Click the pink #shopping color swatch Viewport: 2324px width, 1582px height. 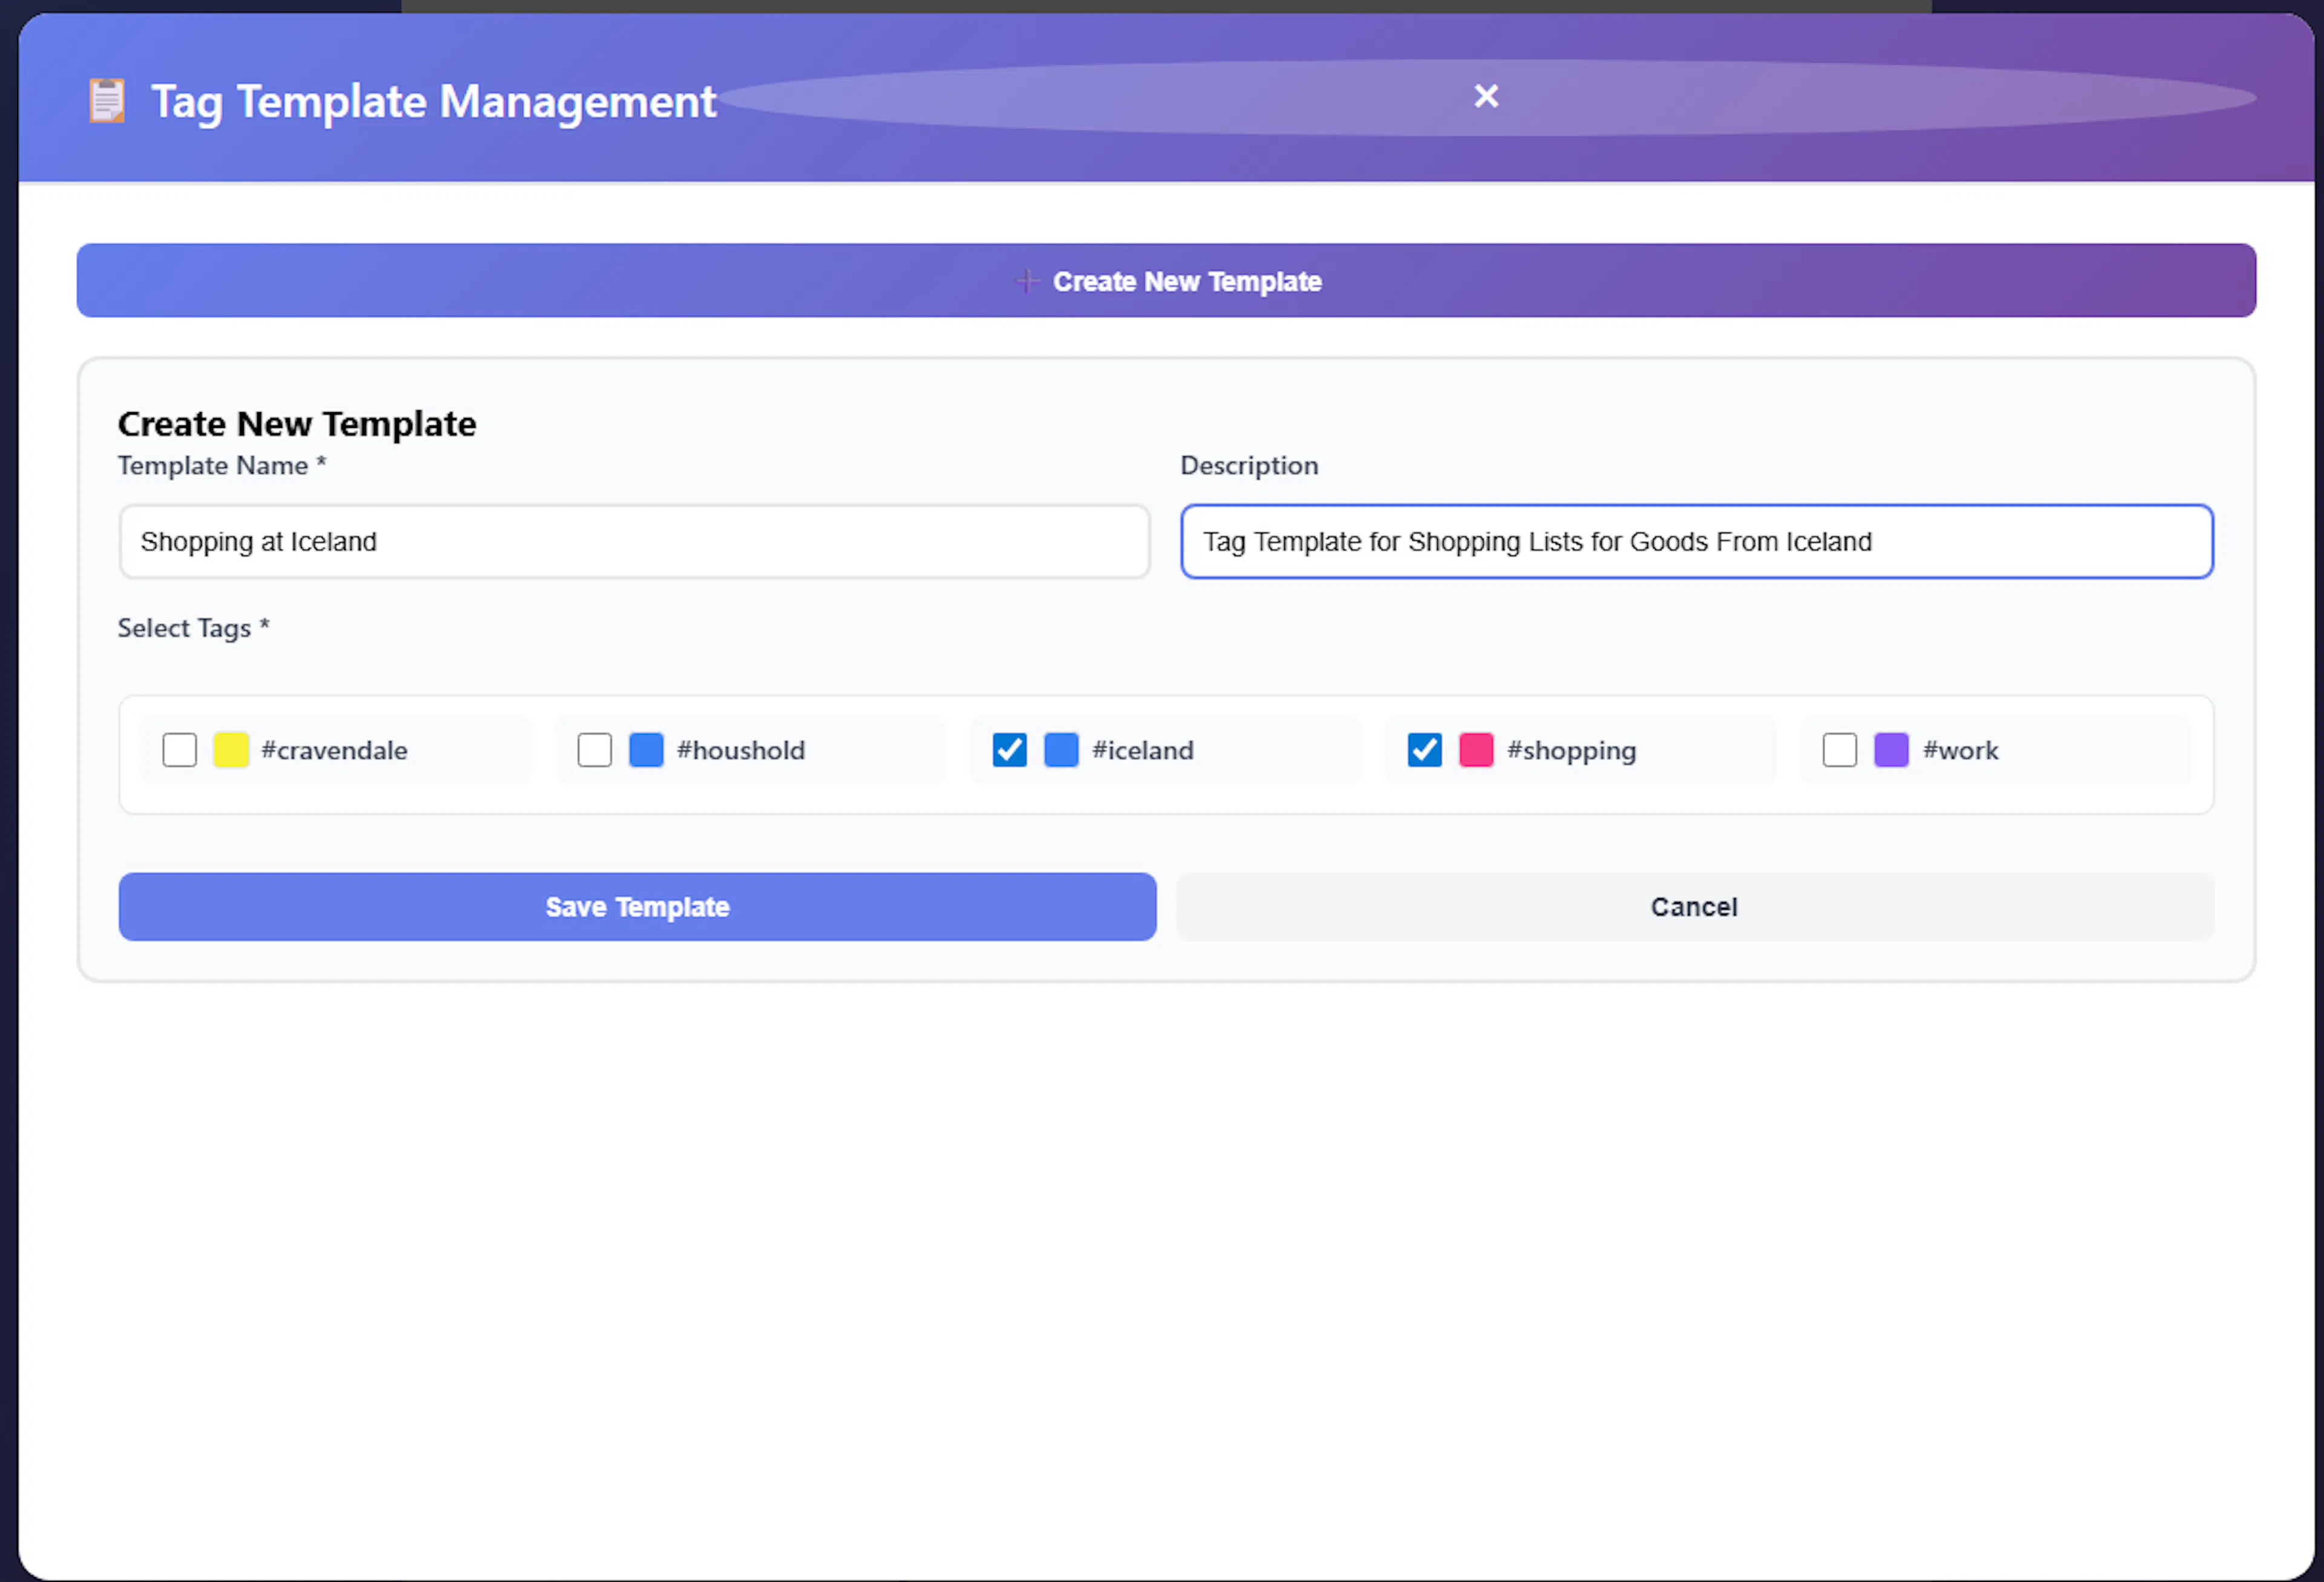pyautogui.click(x=1476, y=750)
